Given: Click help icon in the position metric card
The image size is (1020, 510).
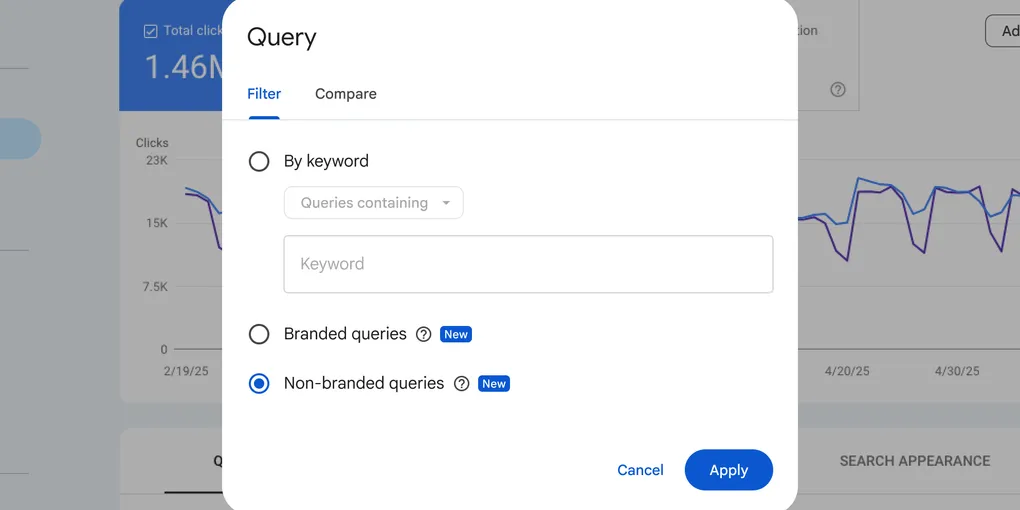Looking at the screenshot, I should (x=838, y=90).
